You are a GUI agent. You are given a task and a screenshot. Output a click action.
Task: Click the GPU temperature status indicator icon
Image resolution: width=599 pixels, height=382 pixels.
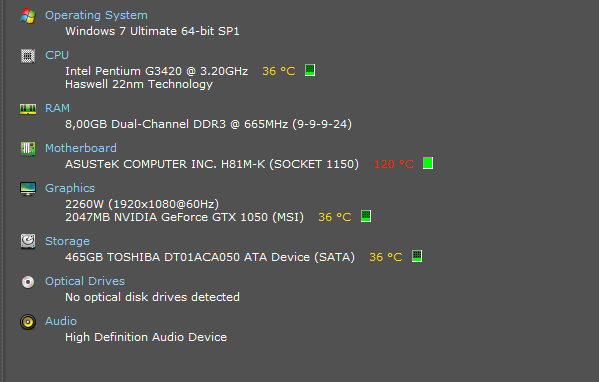(x=366, y=216)
